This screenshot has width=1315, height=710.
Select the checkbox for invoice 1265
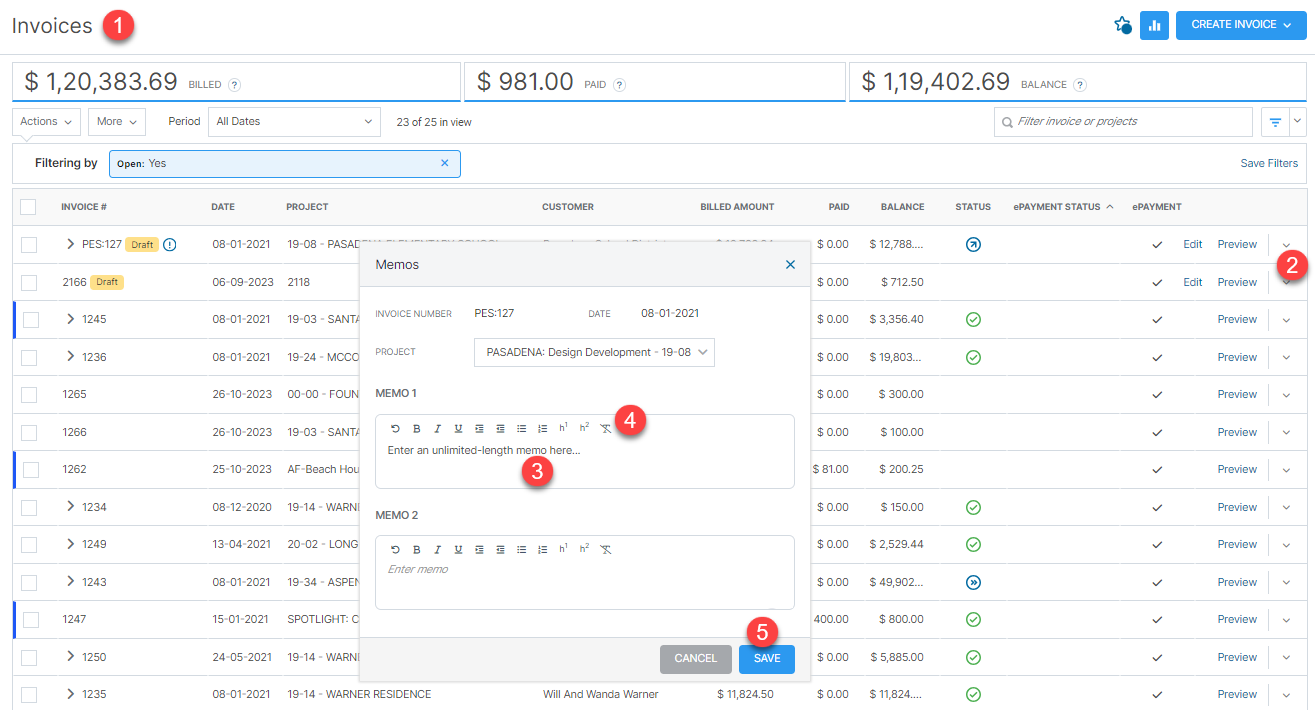(28, 394)
